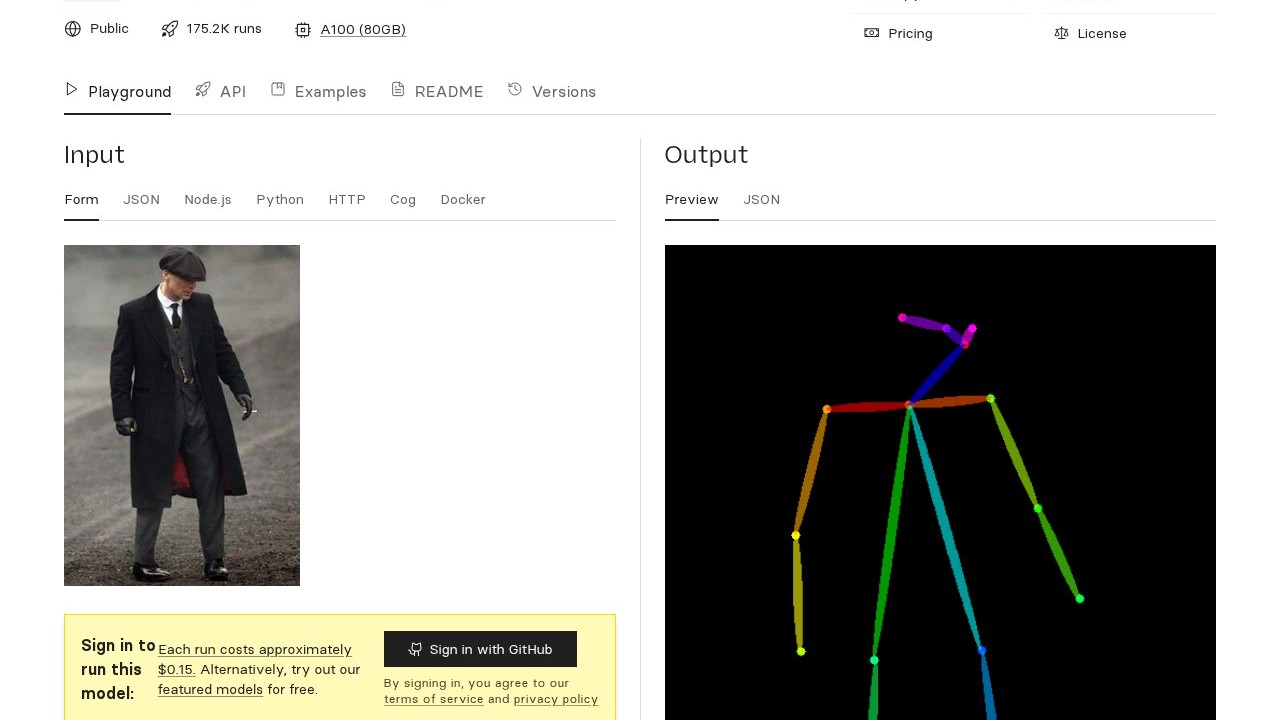Switch Output view to JSON tab
Viewport: 1280px width, 720px height.
coord(761,200)
